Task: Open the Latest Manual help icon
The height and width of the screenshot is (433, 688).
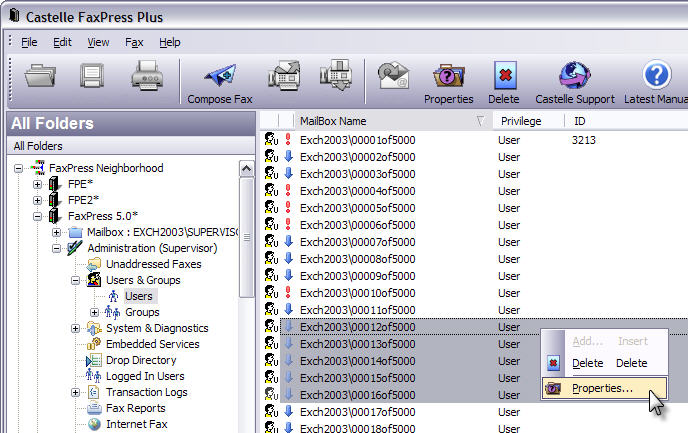Action: pos(656,78)
